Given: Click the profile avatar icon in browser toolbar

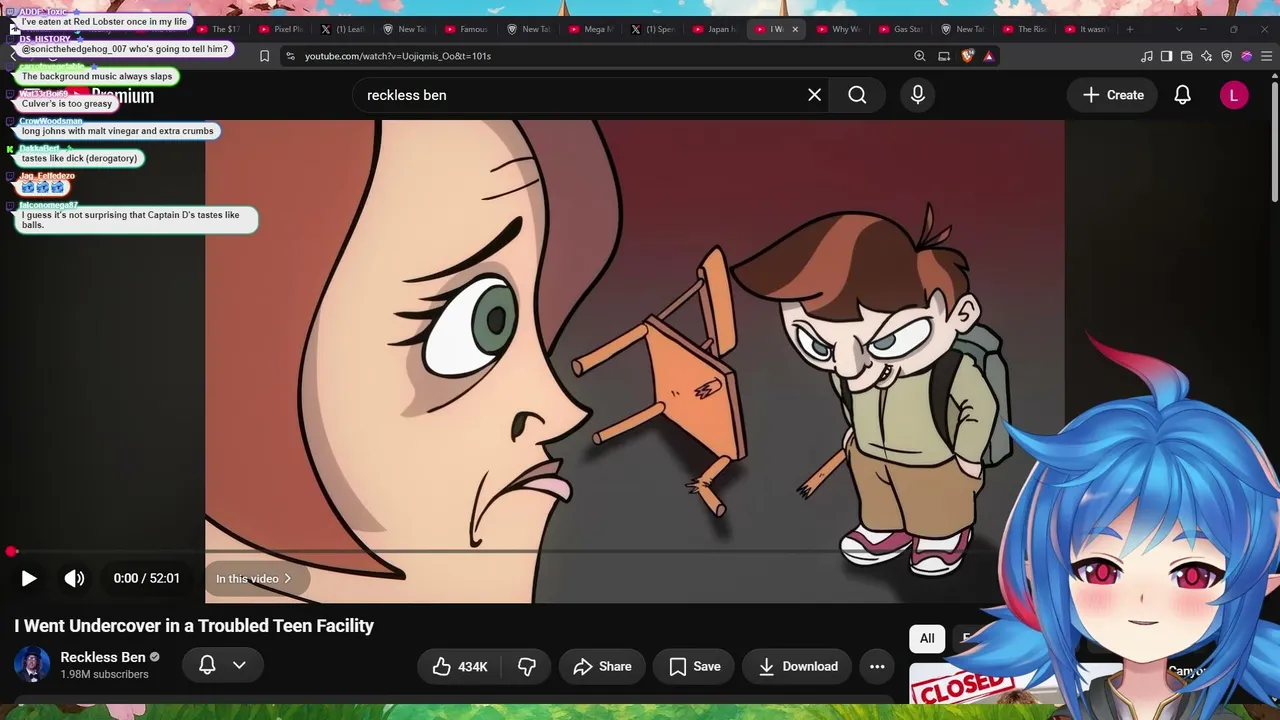Looking at the screenshot, I should [1246, 56].
